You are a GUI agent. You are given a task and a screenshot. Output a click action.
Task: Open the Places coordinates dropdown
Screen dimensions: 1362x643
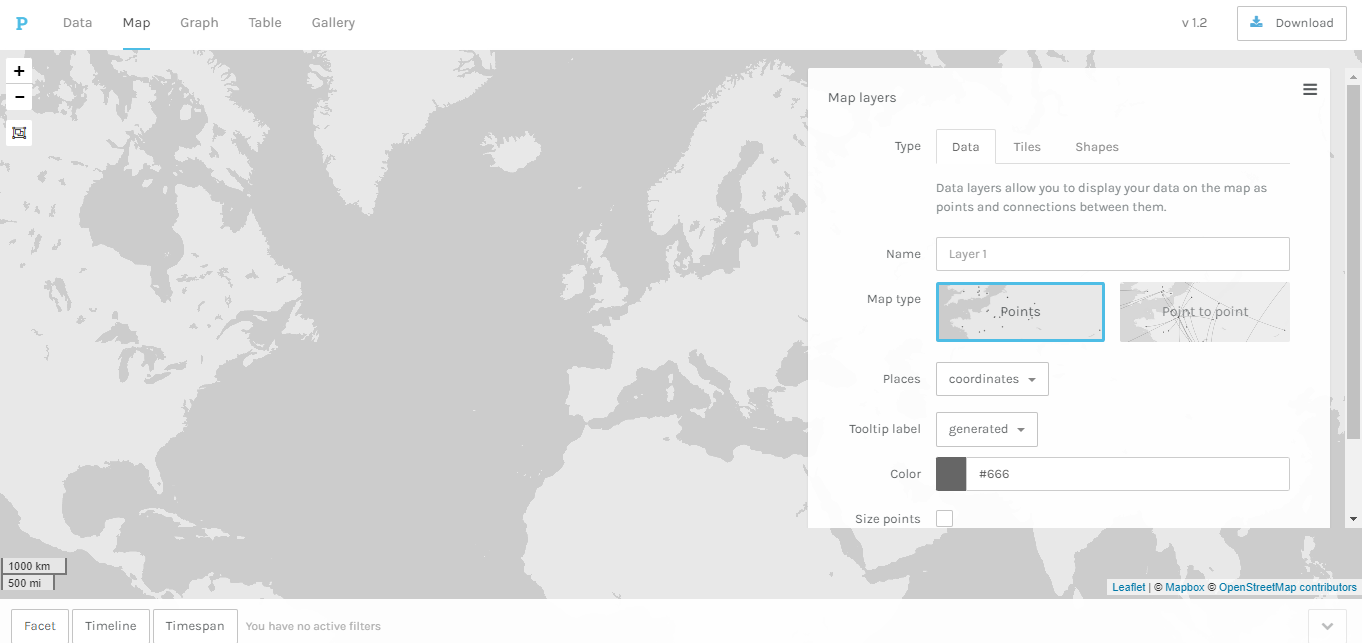(992, 379)
